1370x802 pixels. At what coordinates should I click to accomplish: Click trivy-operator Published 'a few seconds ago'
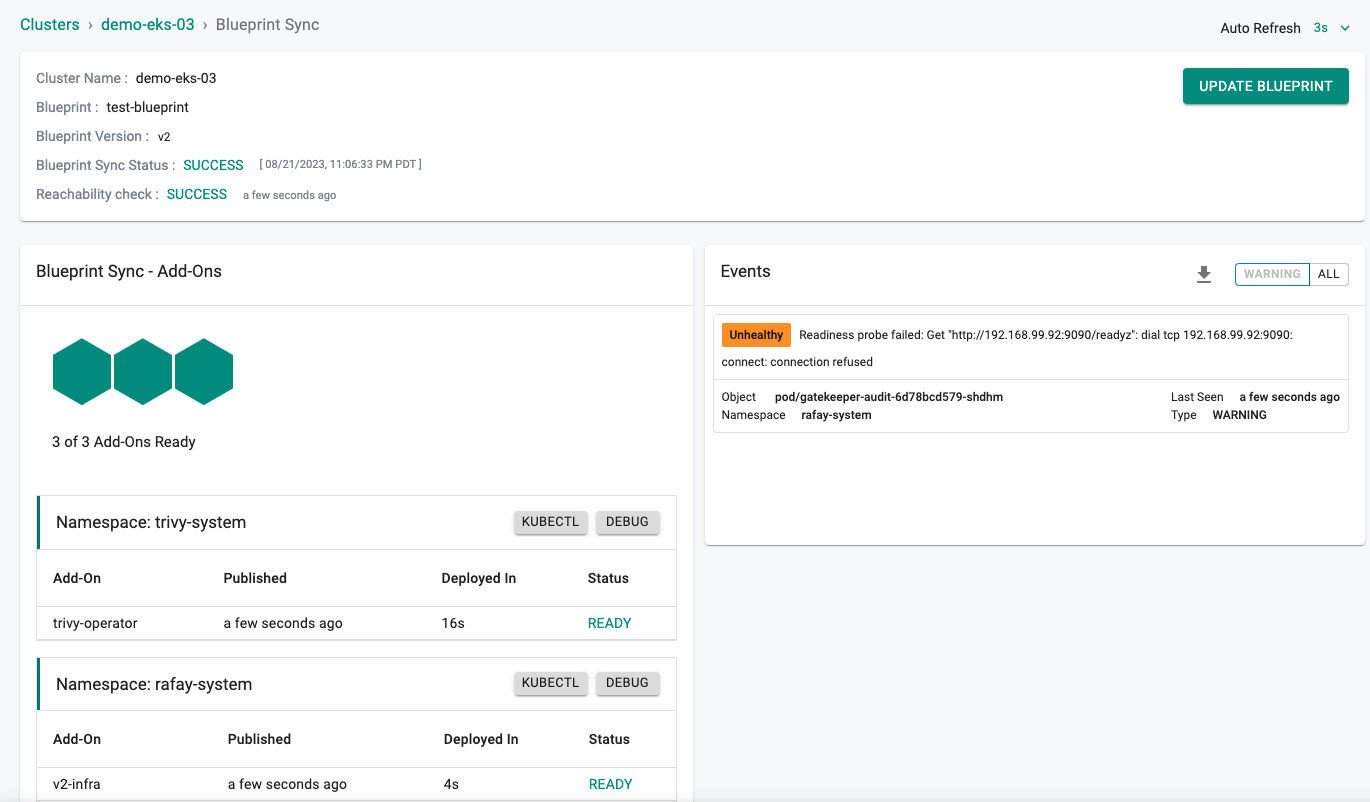pyautogui.click(x=283, y=623)
